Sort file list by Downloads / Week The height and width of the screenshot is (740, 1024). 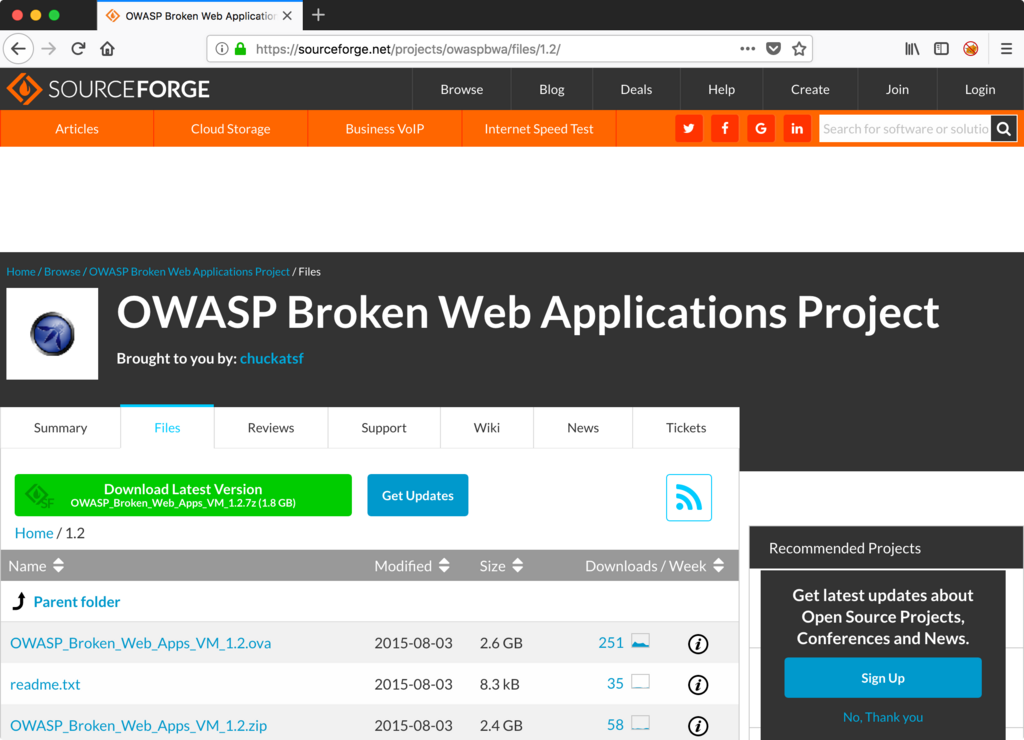pyautogui.click(x=655, y=566)
